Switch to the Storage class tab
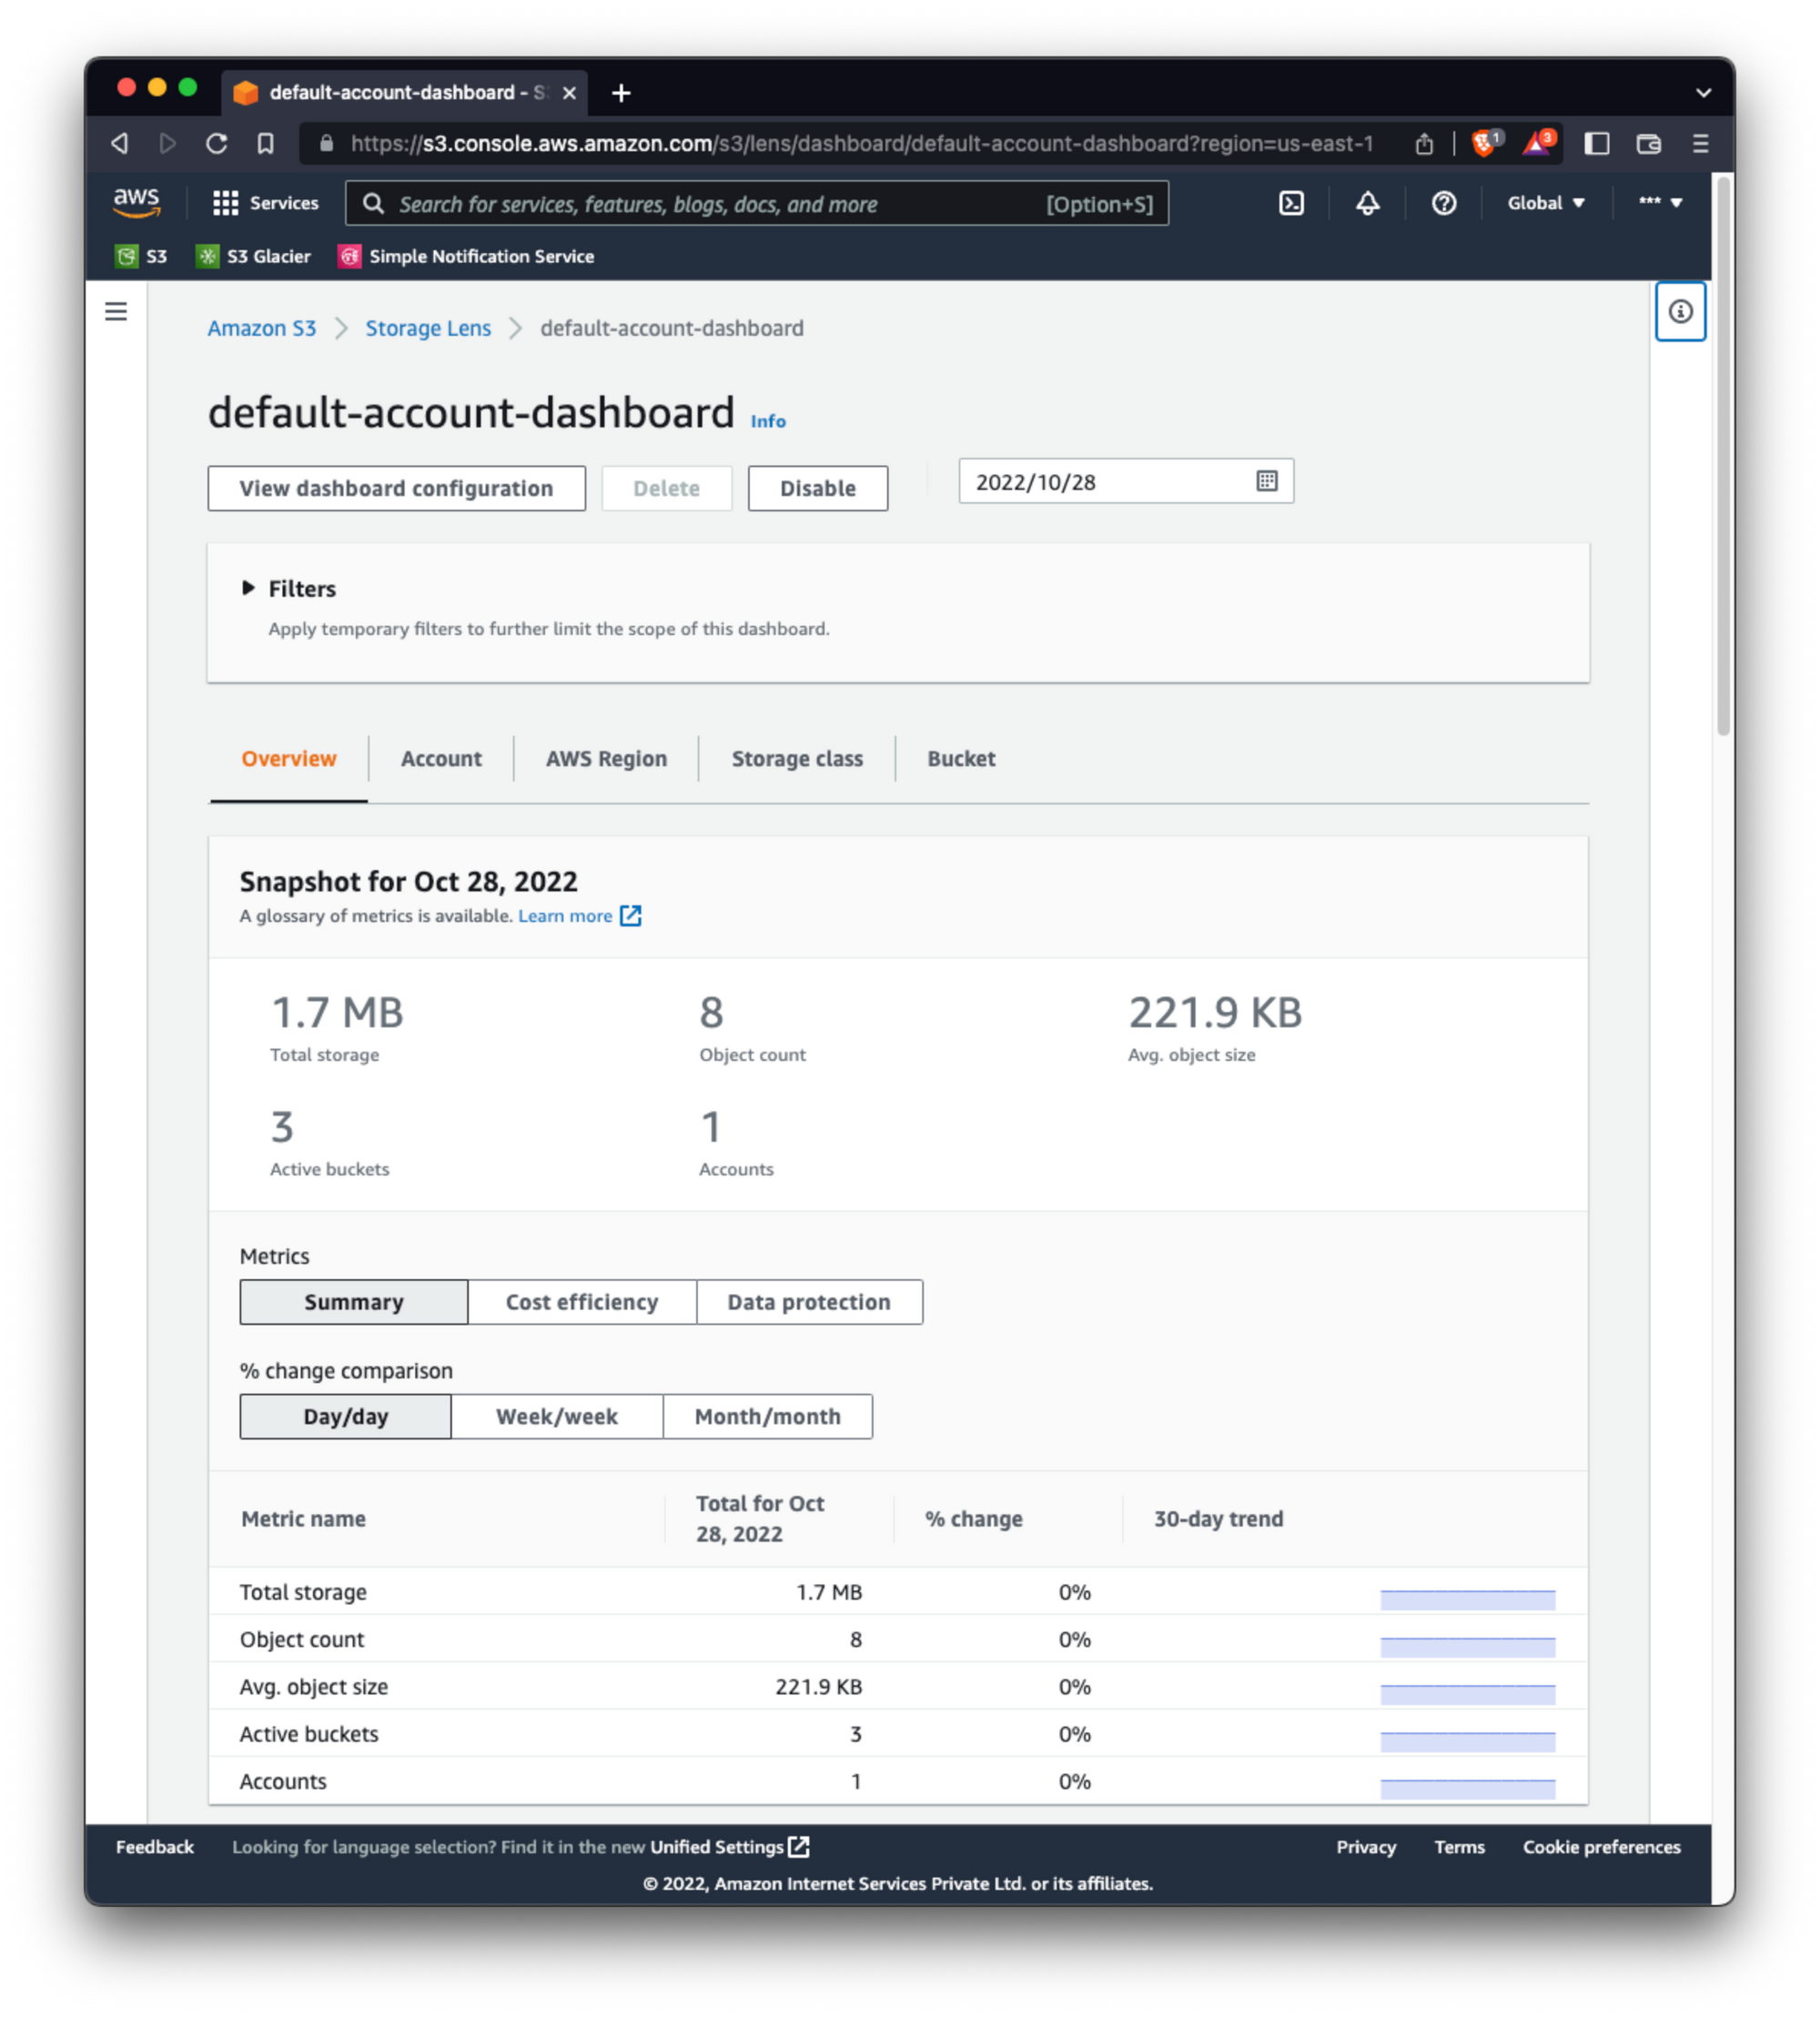Screen dimensions: 1820x2018 (797, 758)
